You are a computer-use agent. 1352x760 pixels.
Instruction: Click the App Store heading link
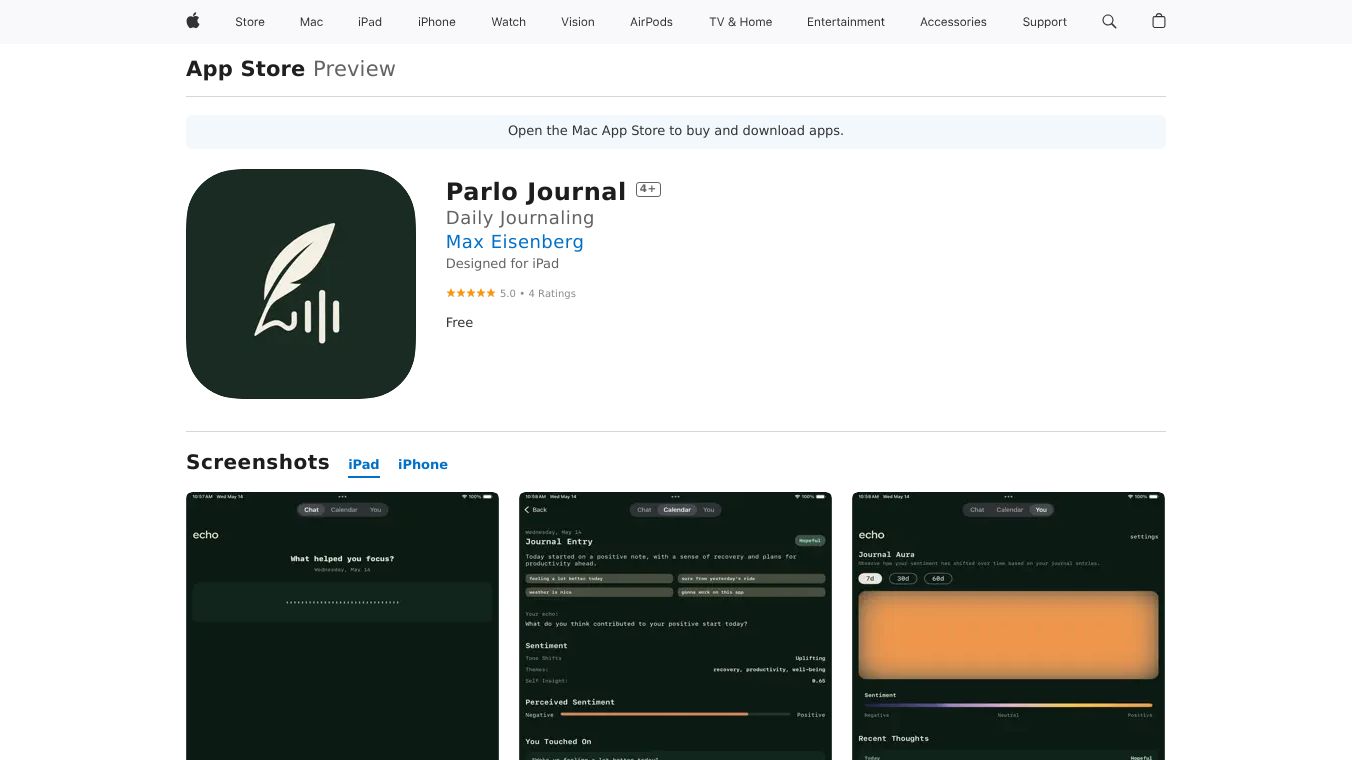pyautogui.click(x=246, y=69)
